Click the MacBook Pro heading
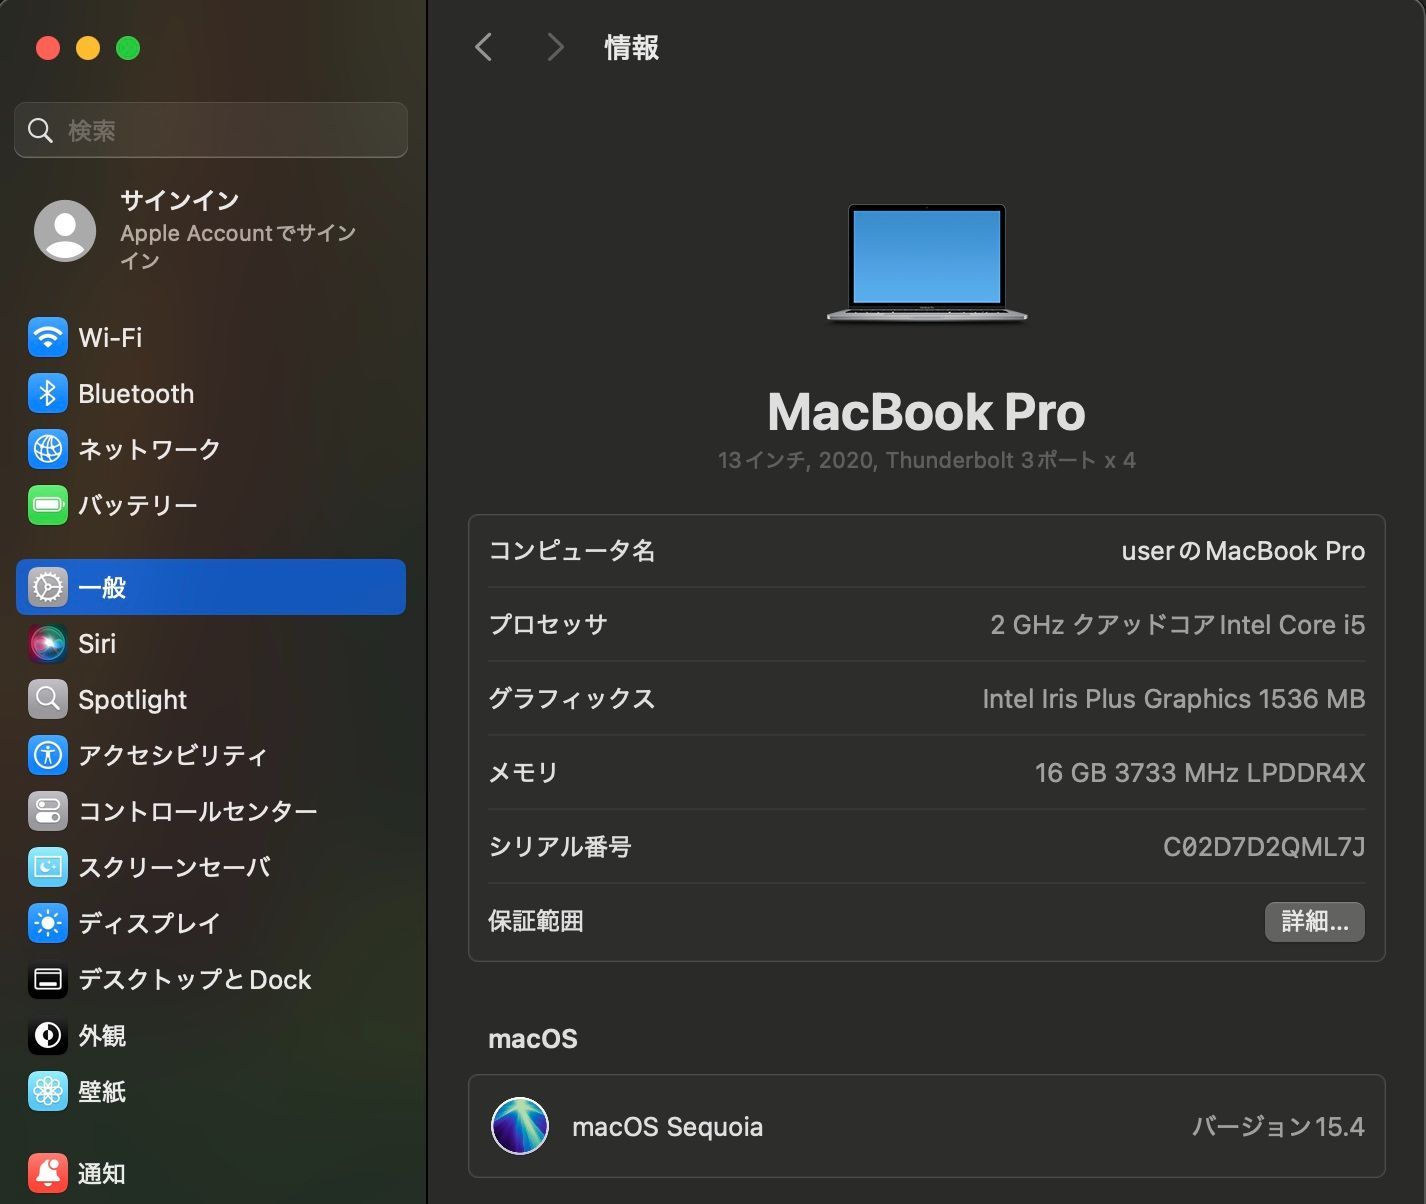 click(x=926, y=412)
